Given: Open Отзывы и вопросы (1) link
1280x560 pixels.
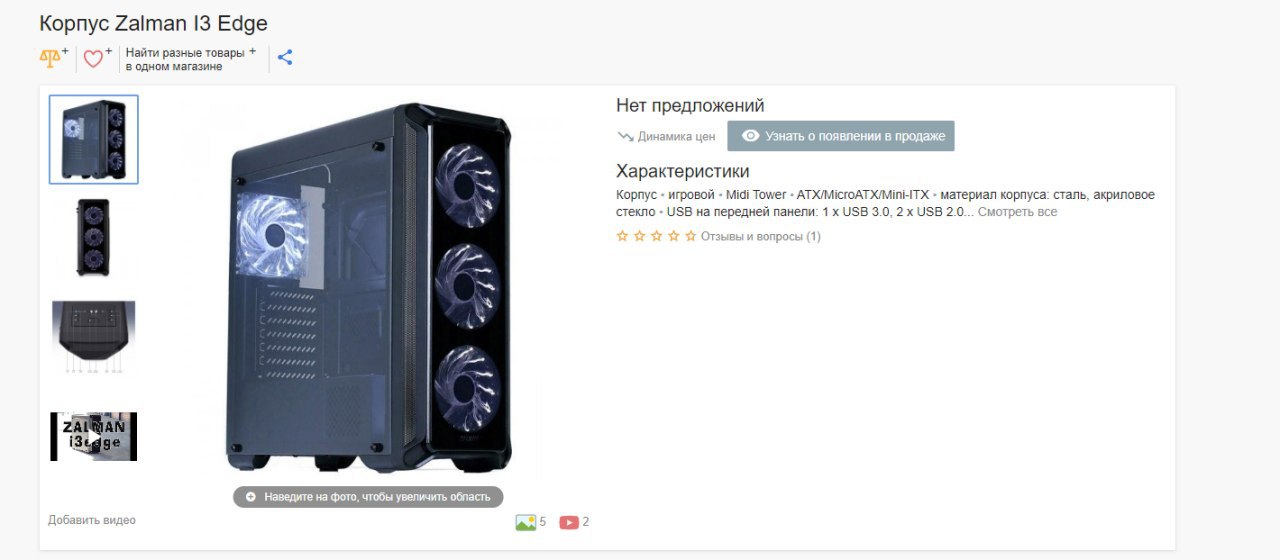Looking at the screenshot, I should click(761, 236).
